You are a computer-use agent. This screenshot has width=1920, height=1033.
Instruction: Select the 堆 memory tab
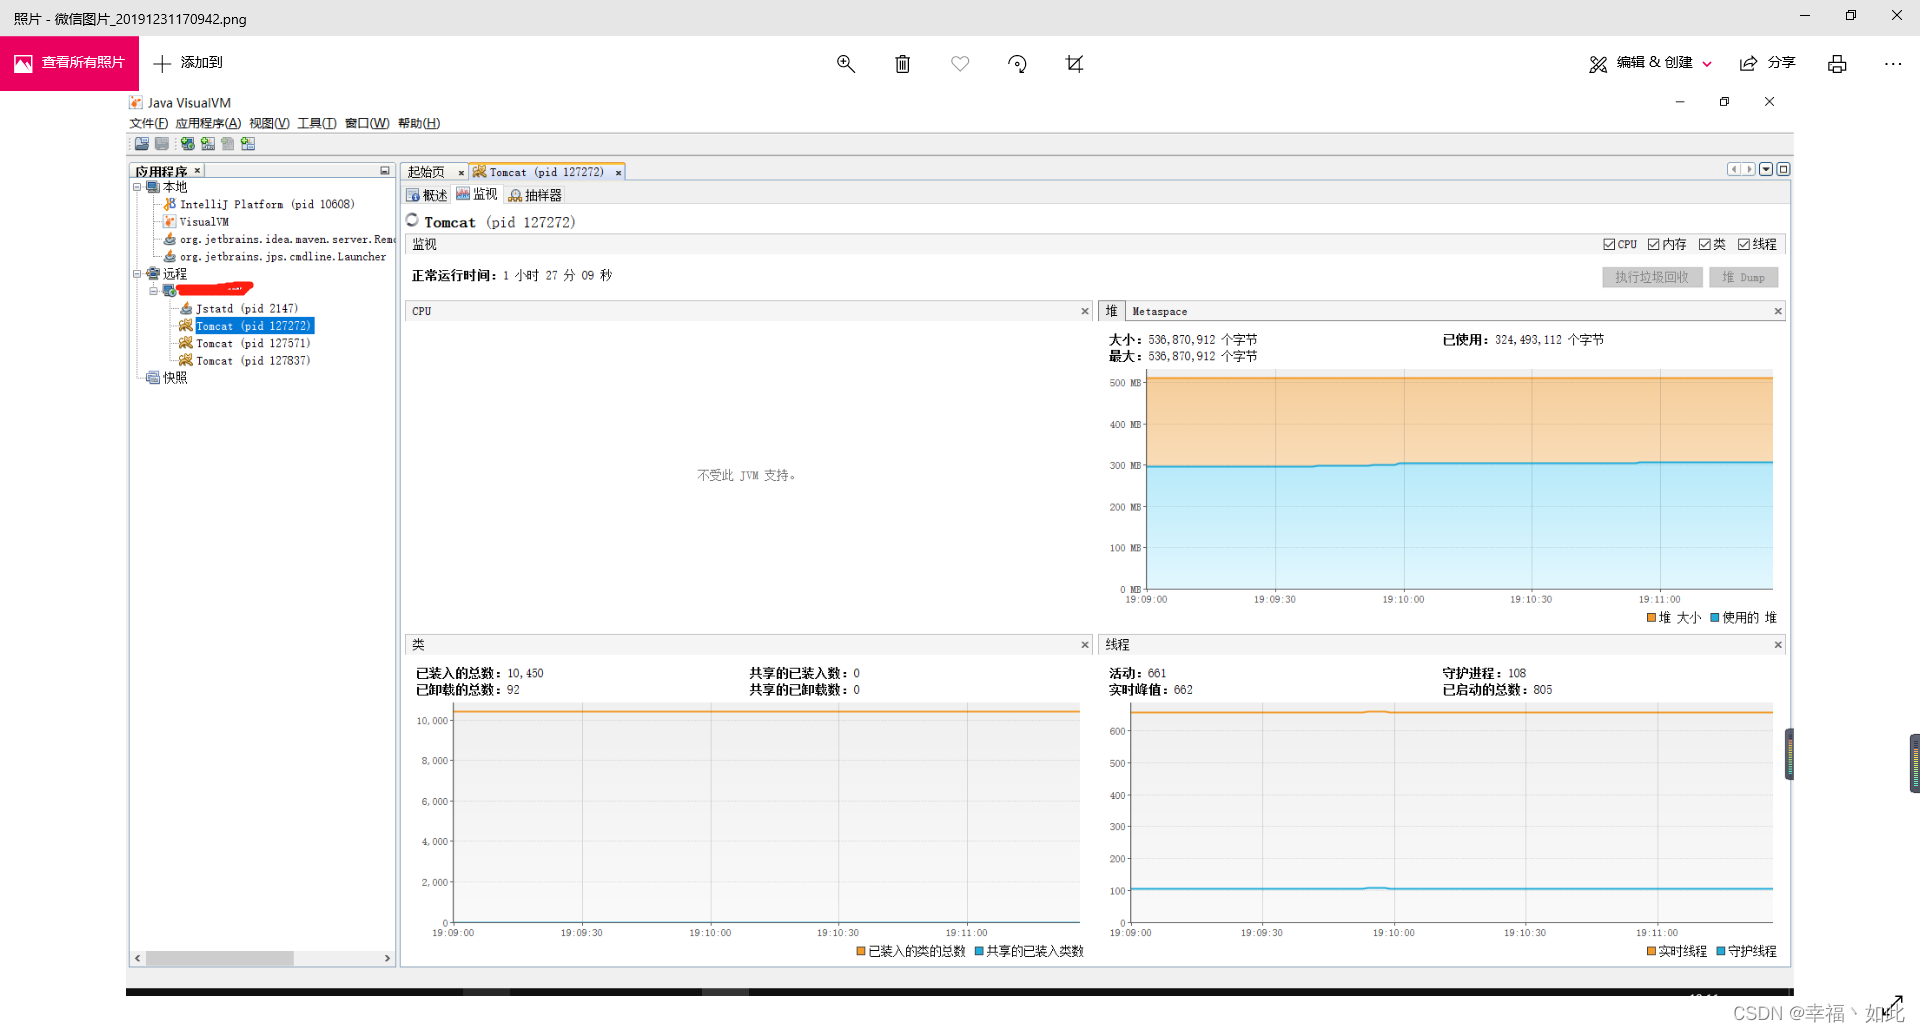pyautogui.click(x=1111, y=311)
